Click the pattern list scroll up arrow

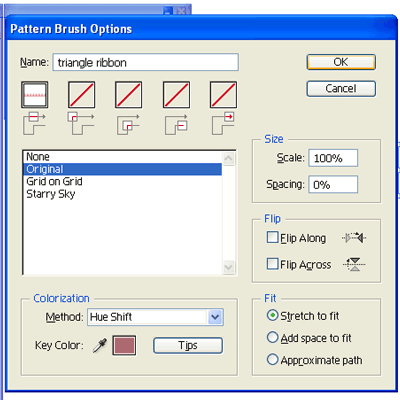[228, 159]
